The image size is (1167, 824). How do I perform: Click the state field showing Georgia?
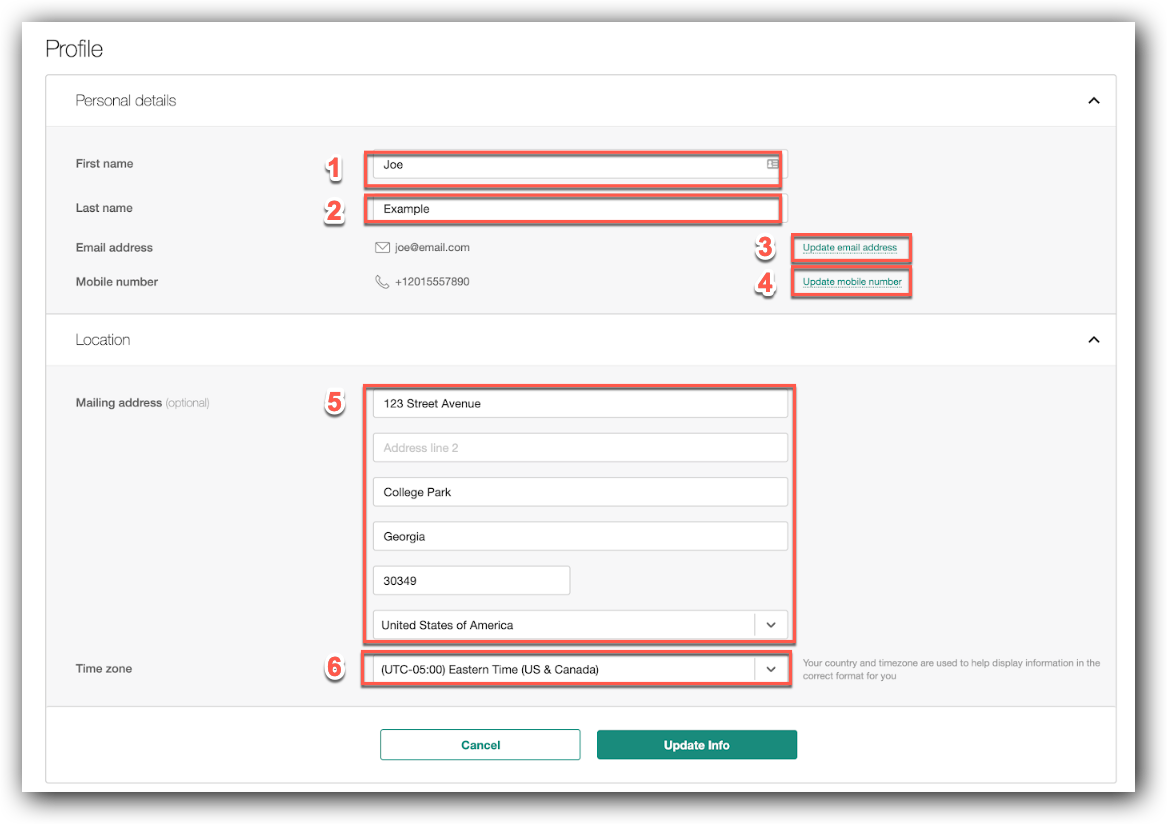click(x=560, y=535)
